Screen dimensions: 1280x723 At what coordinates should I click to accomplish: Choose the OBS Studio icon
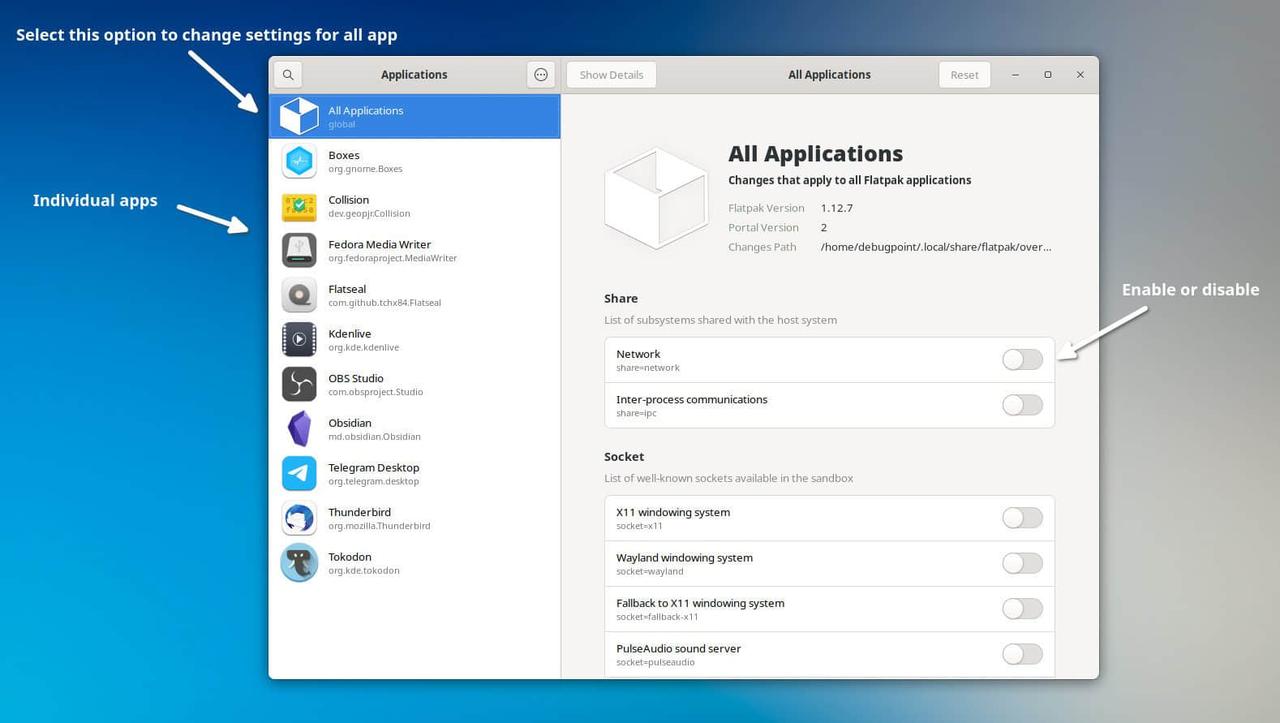coord(299,384)
